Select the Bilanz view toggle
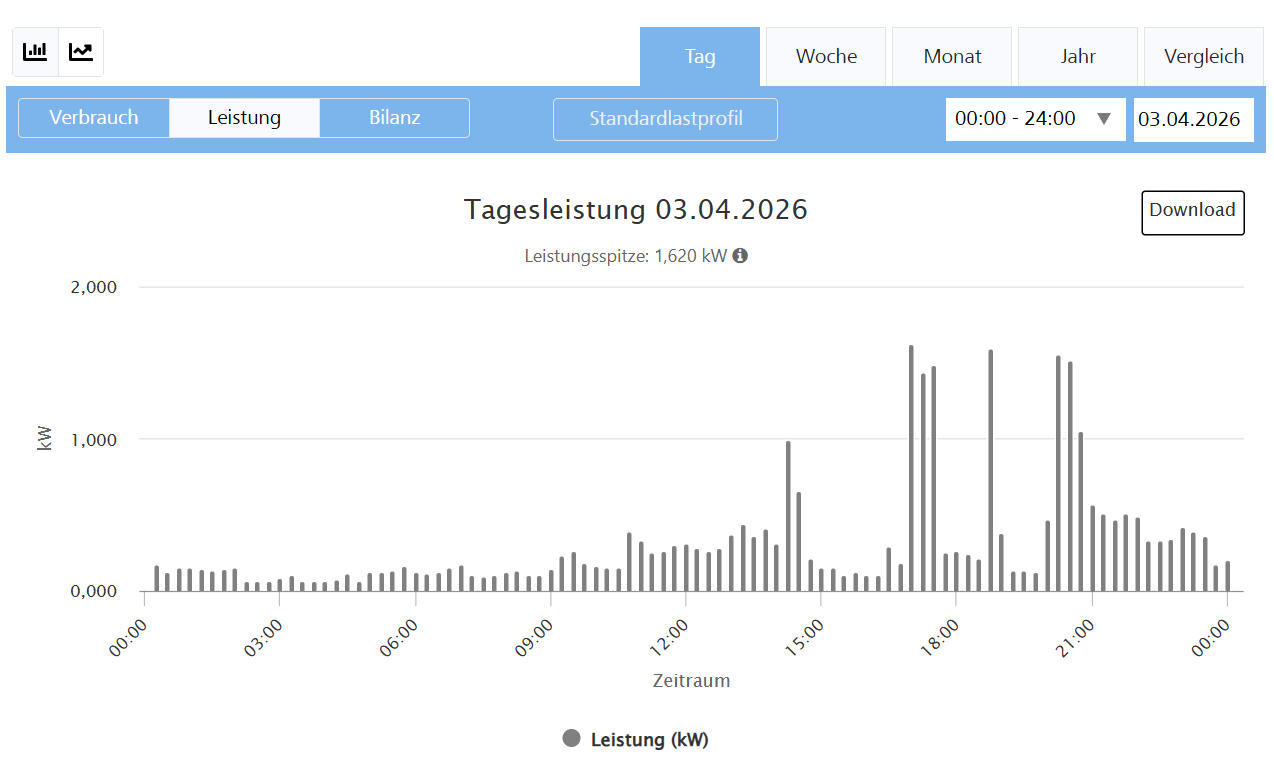This screenshot has width=1274, height=758. [394, 118]
